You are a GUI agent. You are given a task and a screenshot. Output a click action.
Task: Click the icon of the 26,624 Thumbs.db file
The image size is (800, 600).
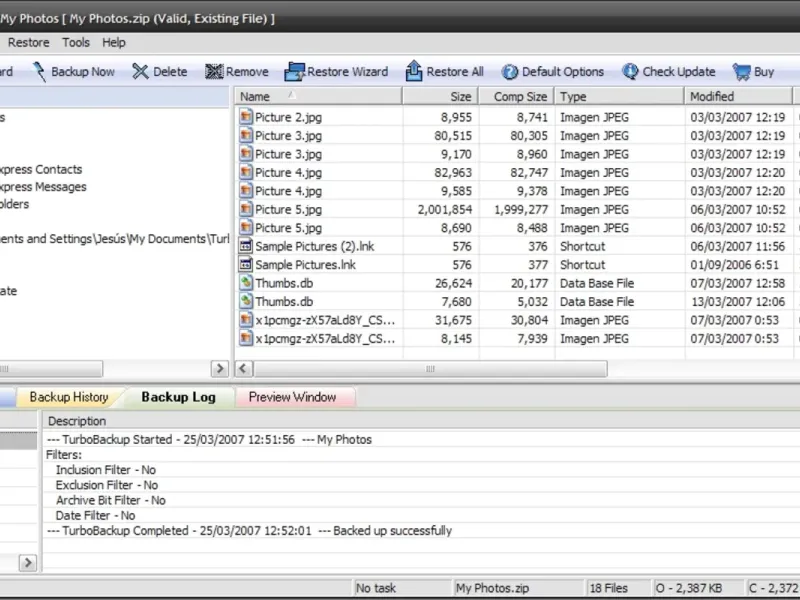point(246,283)
